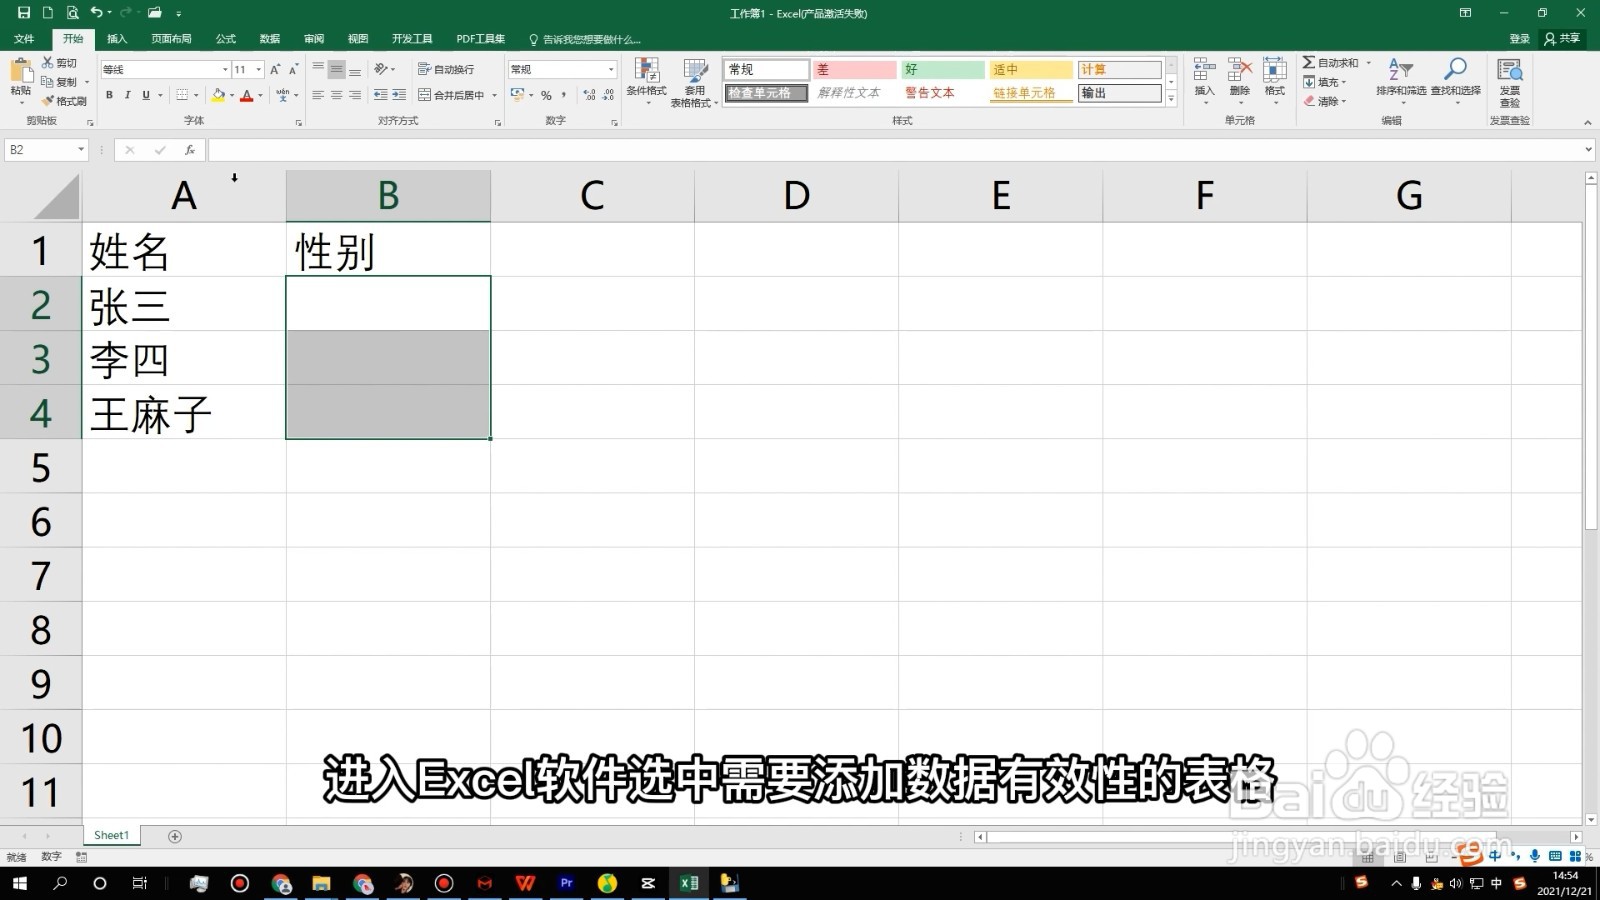Viewport: 1600px width, 900px height.
Task: Click the Paste (粘贴) icon
Action: point(20,72)
